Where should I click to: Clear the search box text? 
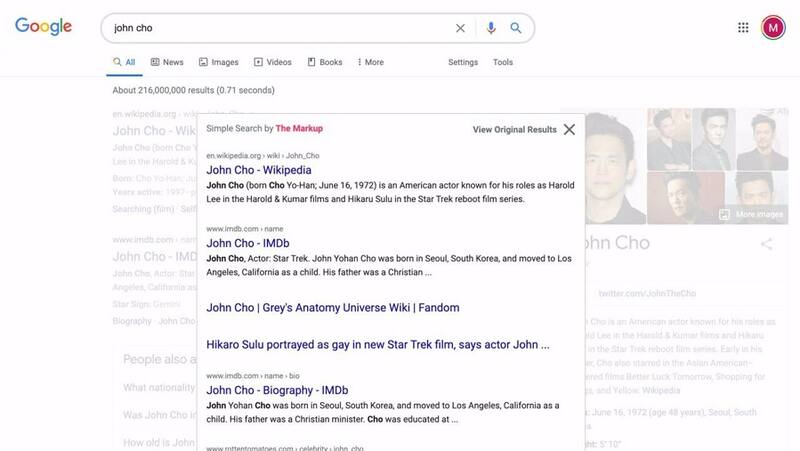point(460,28)
